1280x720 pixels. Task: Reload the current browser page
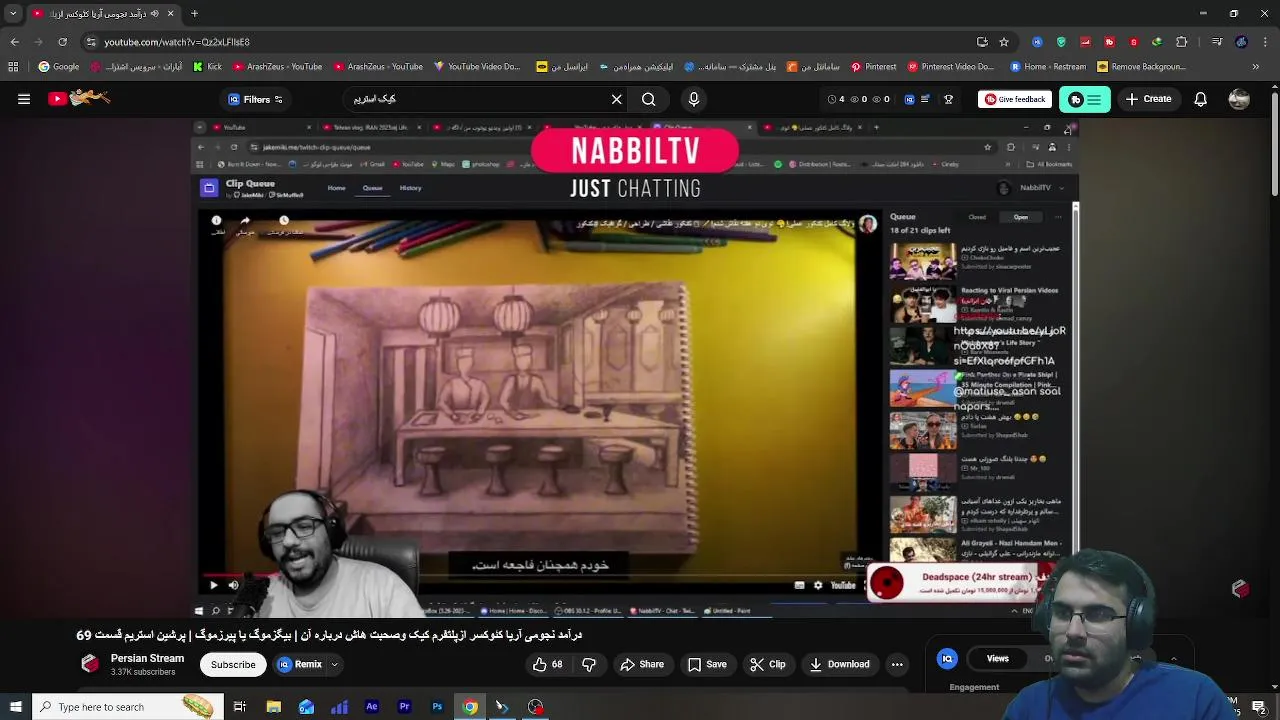63,42
